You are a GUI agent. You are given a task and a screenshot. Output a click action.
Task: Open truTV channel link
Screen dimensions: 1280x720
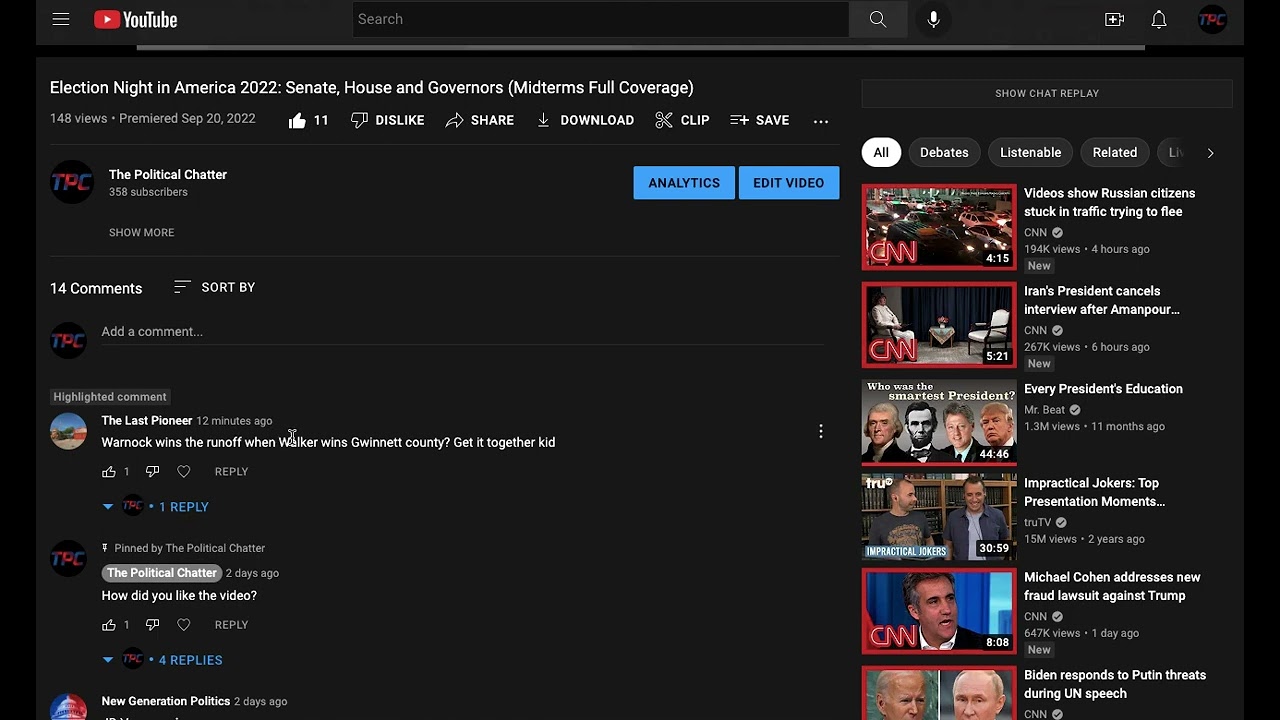click(x=1037, y=522)
